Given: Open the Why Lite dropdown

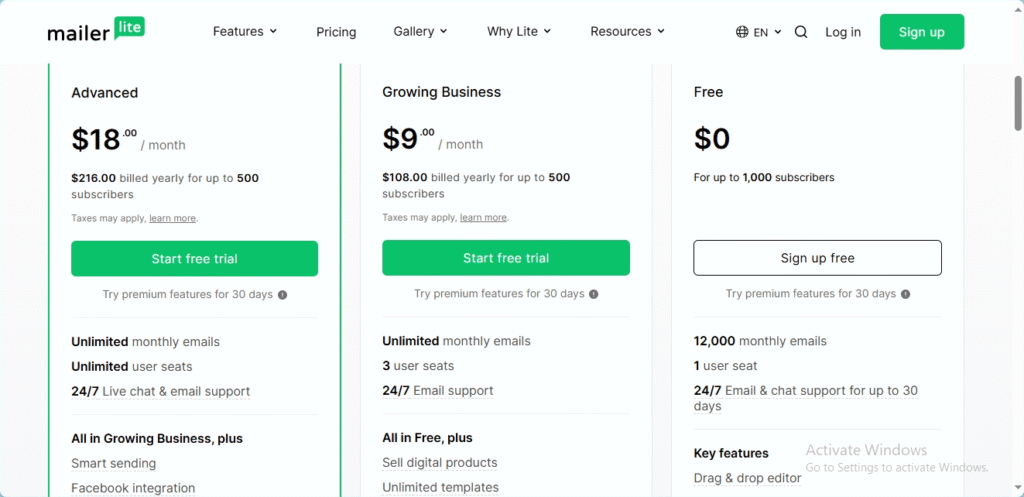Looking at the screenshot, I should coord(519,31).
